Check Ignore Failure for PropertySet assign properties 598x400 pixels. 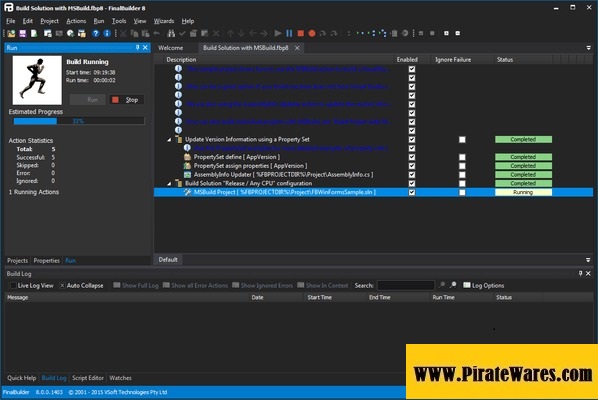(x=462, y=166)
